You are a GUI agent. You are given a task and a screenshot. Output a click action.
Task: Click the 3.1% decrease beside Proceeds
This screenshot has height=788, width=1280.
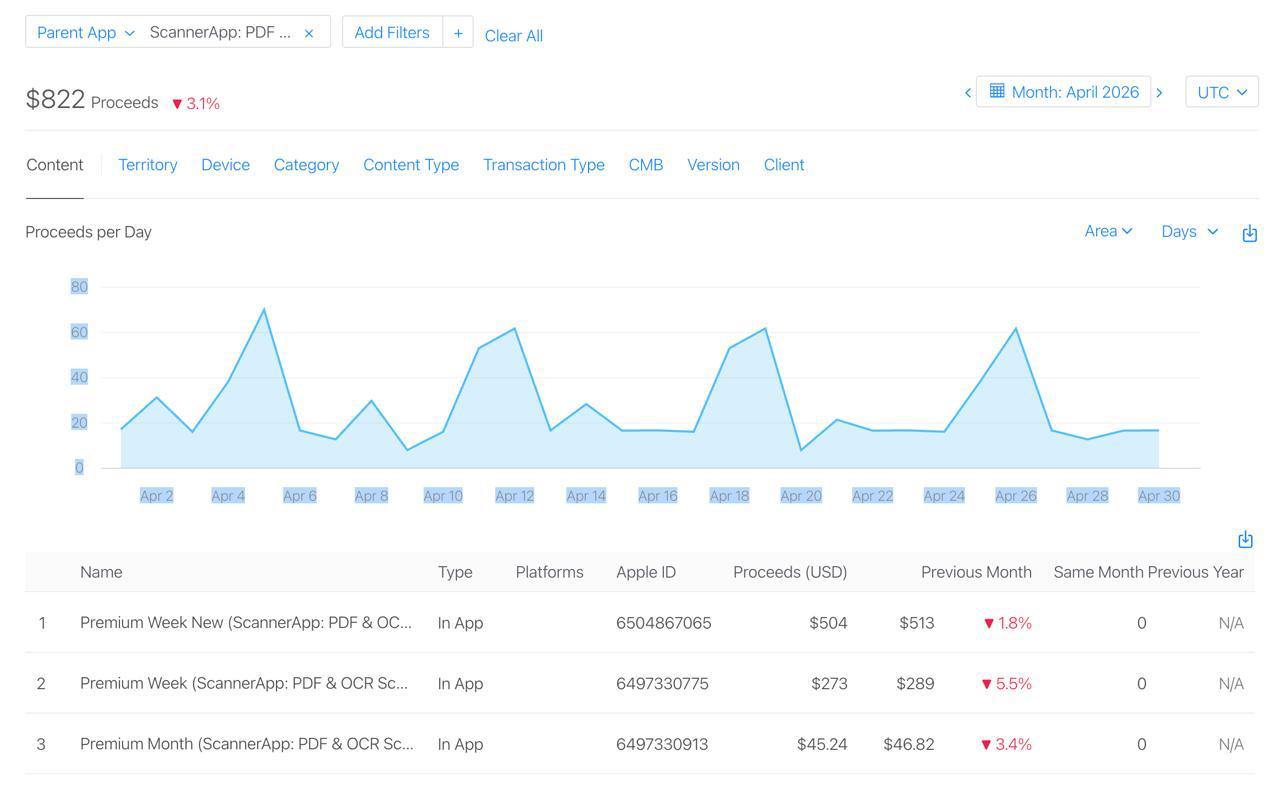point(196,103)
